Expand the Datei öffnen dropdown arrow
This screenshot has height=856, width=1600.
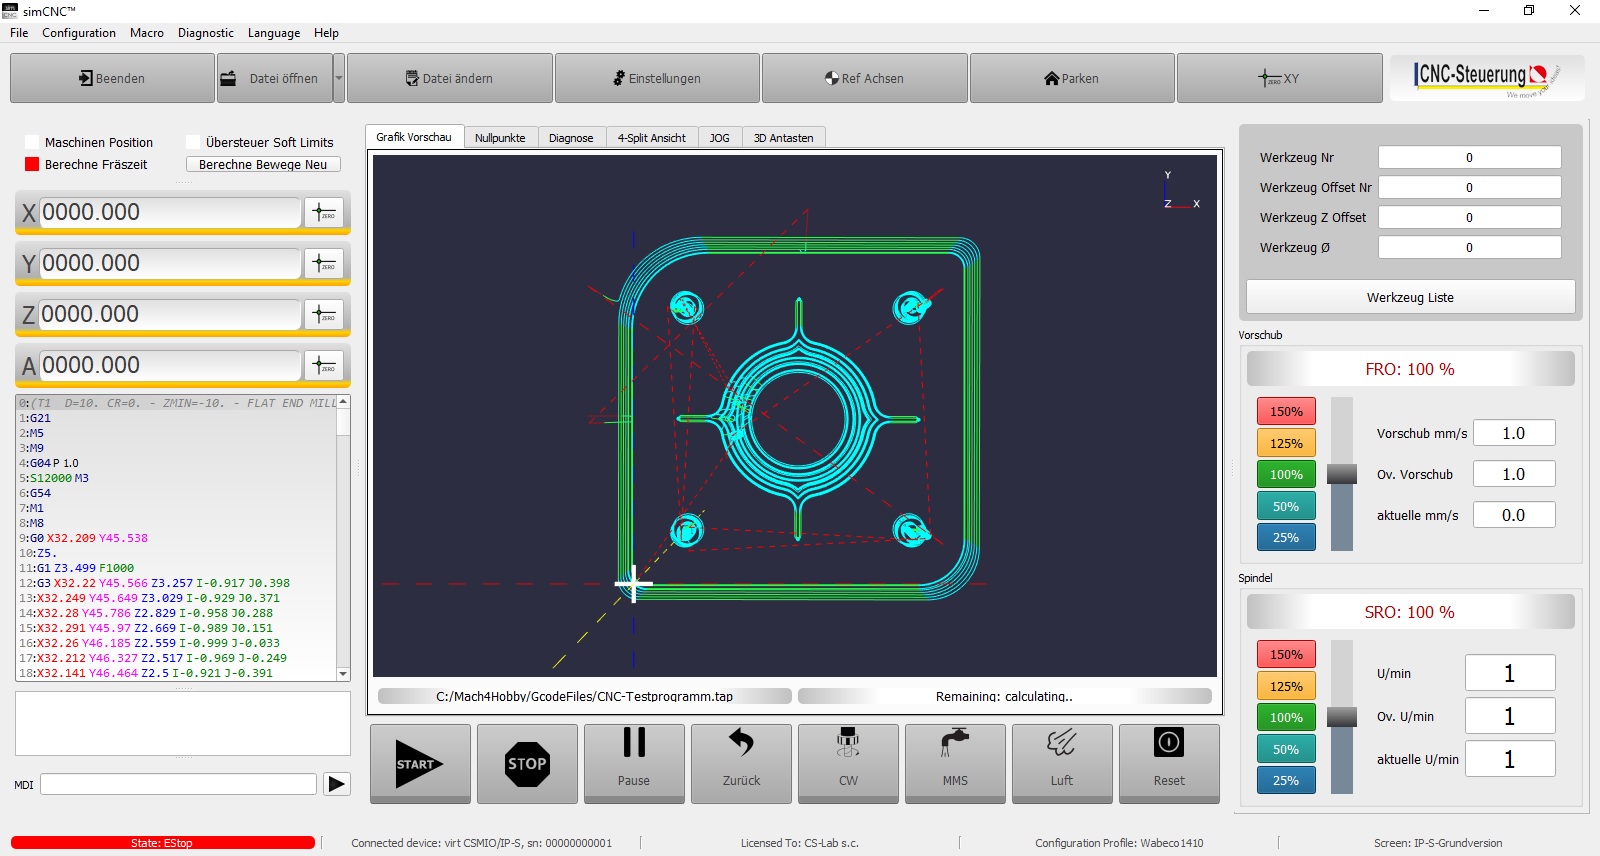tap(339, 78)
